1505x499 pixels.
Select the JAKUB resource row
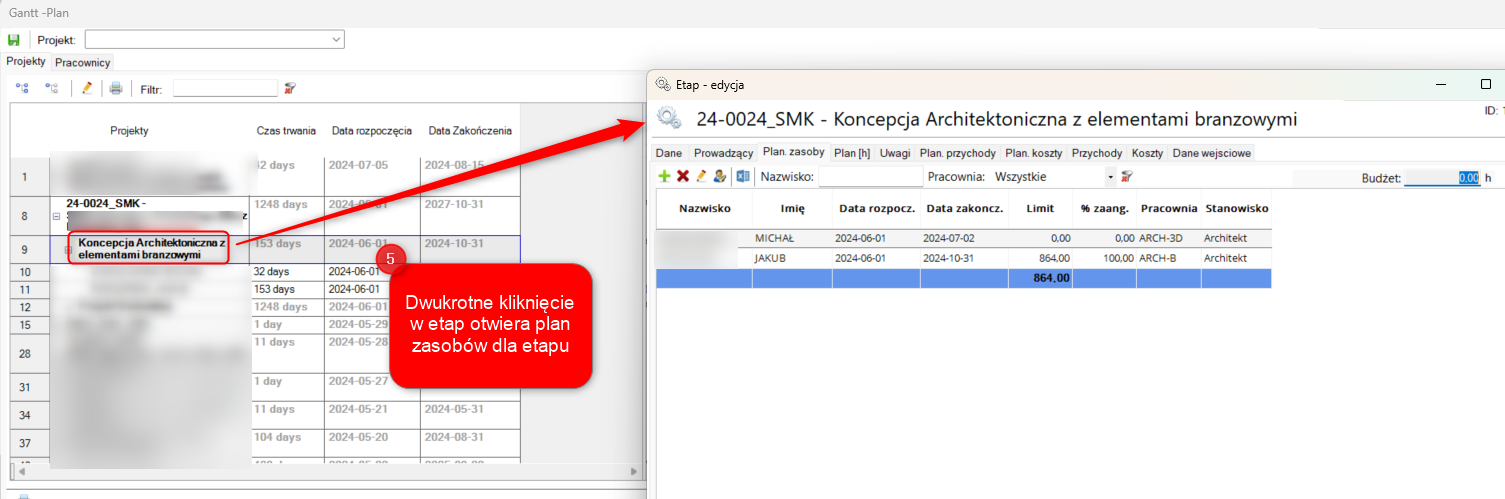(x=964, y=258)
